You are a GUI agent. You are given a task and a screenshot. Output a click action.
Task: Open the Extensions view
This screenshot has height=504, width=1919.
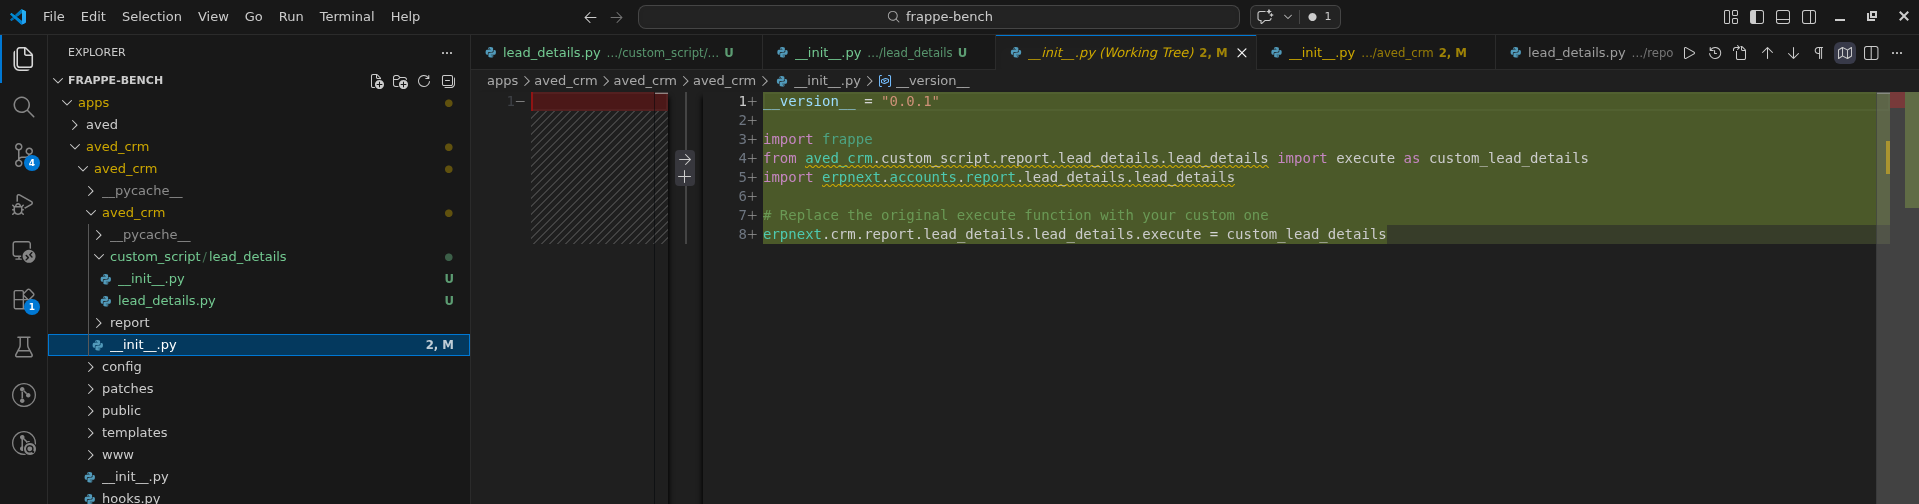click(24, 300)
